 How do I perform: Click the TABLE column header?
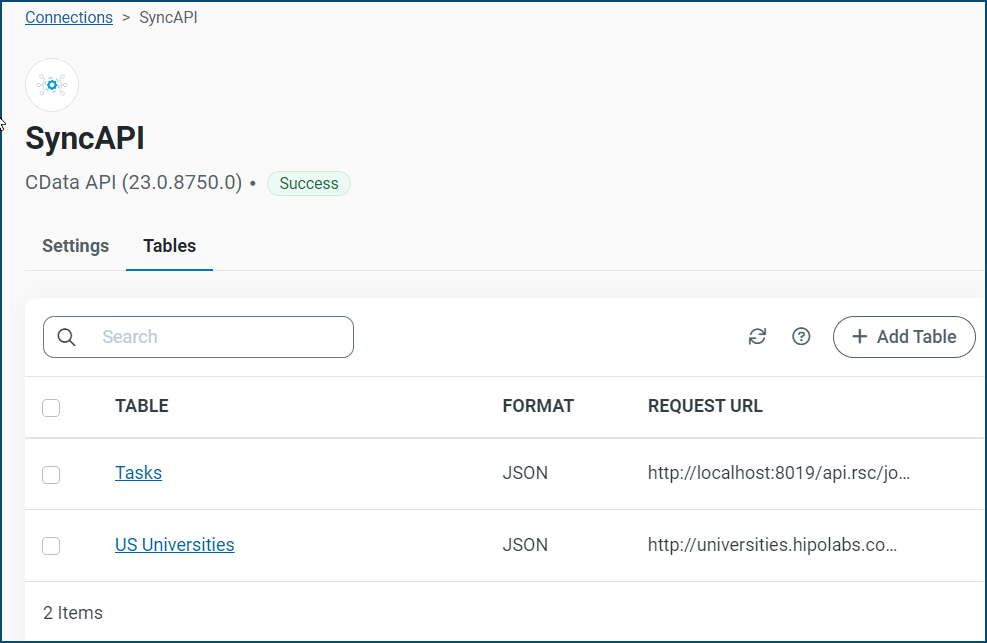(x=142, y=406)
